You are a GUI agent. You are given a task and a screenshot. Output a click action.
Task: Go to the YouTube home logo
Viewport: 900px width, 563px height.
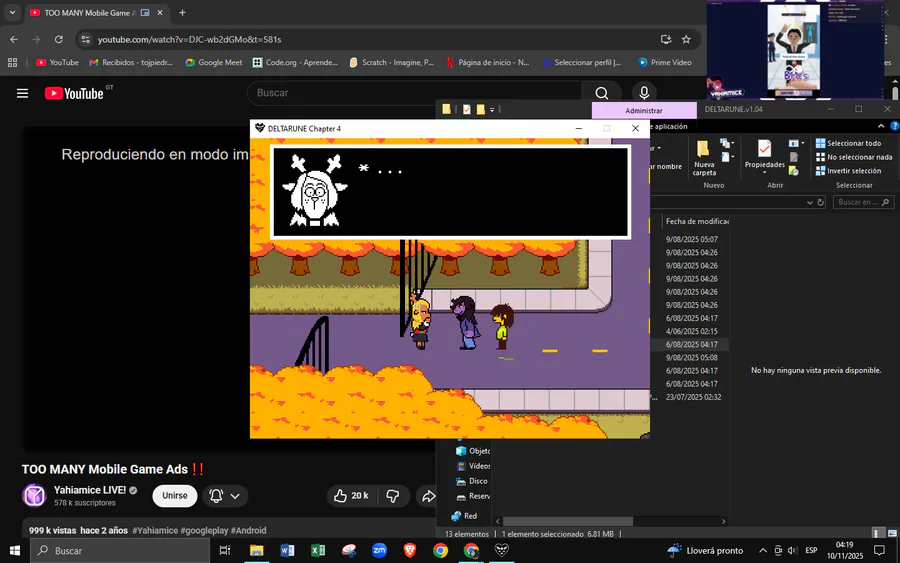click(75, 93)
